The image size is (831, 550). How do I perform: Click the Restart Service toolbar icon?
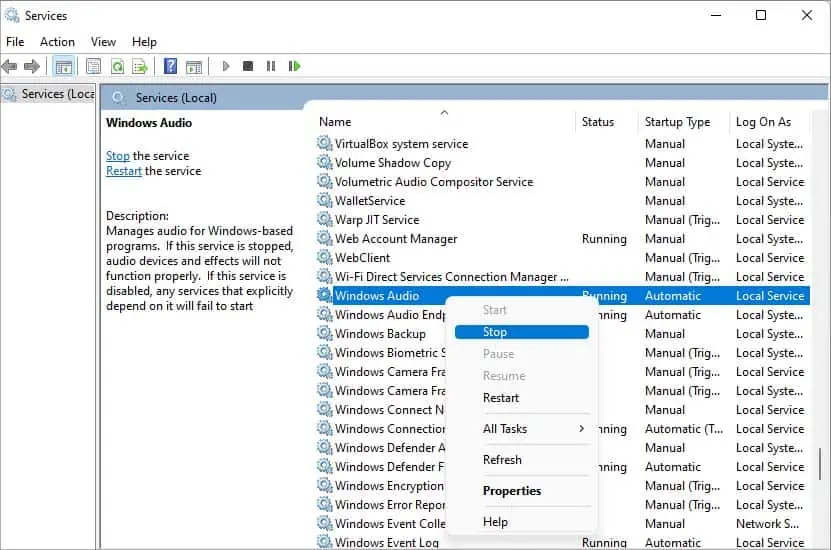(294, 66)
